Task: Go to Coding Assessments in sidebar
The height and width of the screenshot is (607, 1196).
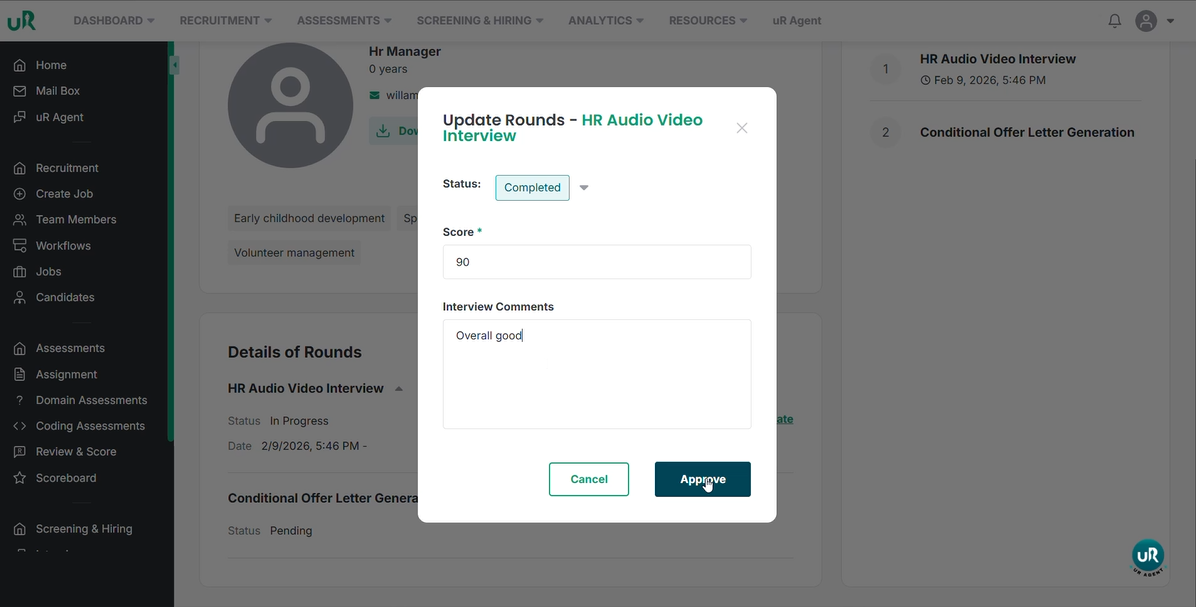Action: tap(90, 426)
